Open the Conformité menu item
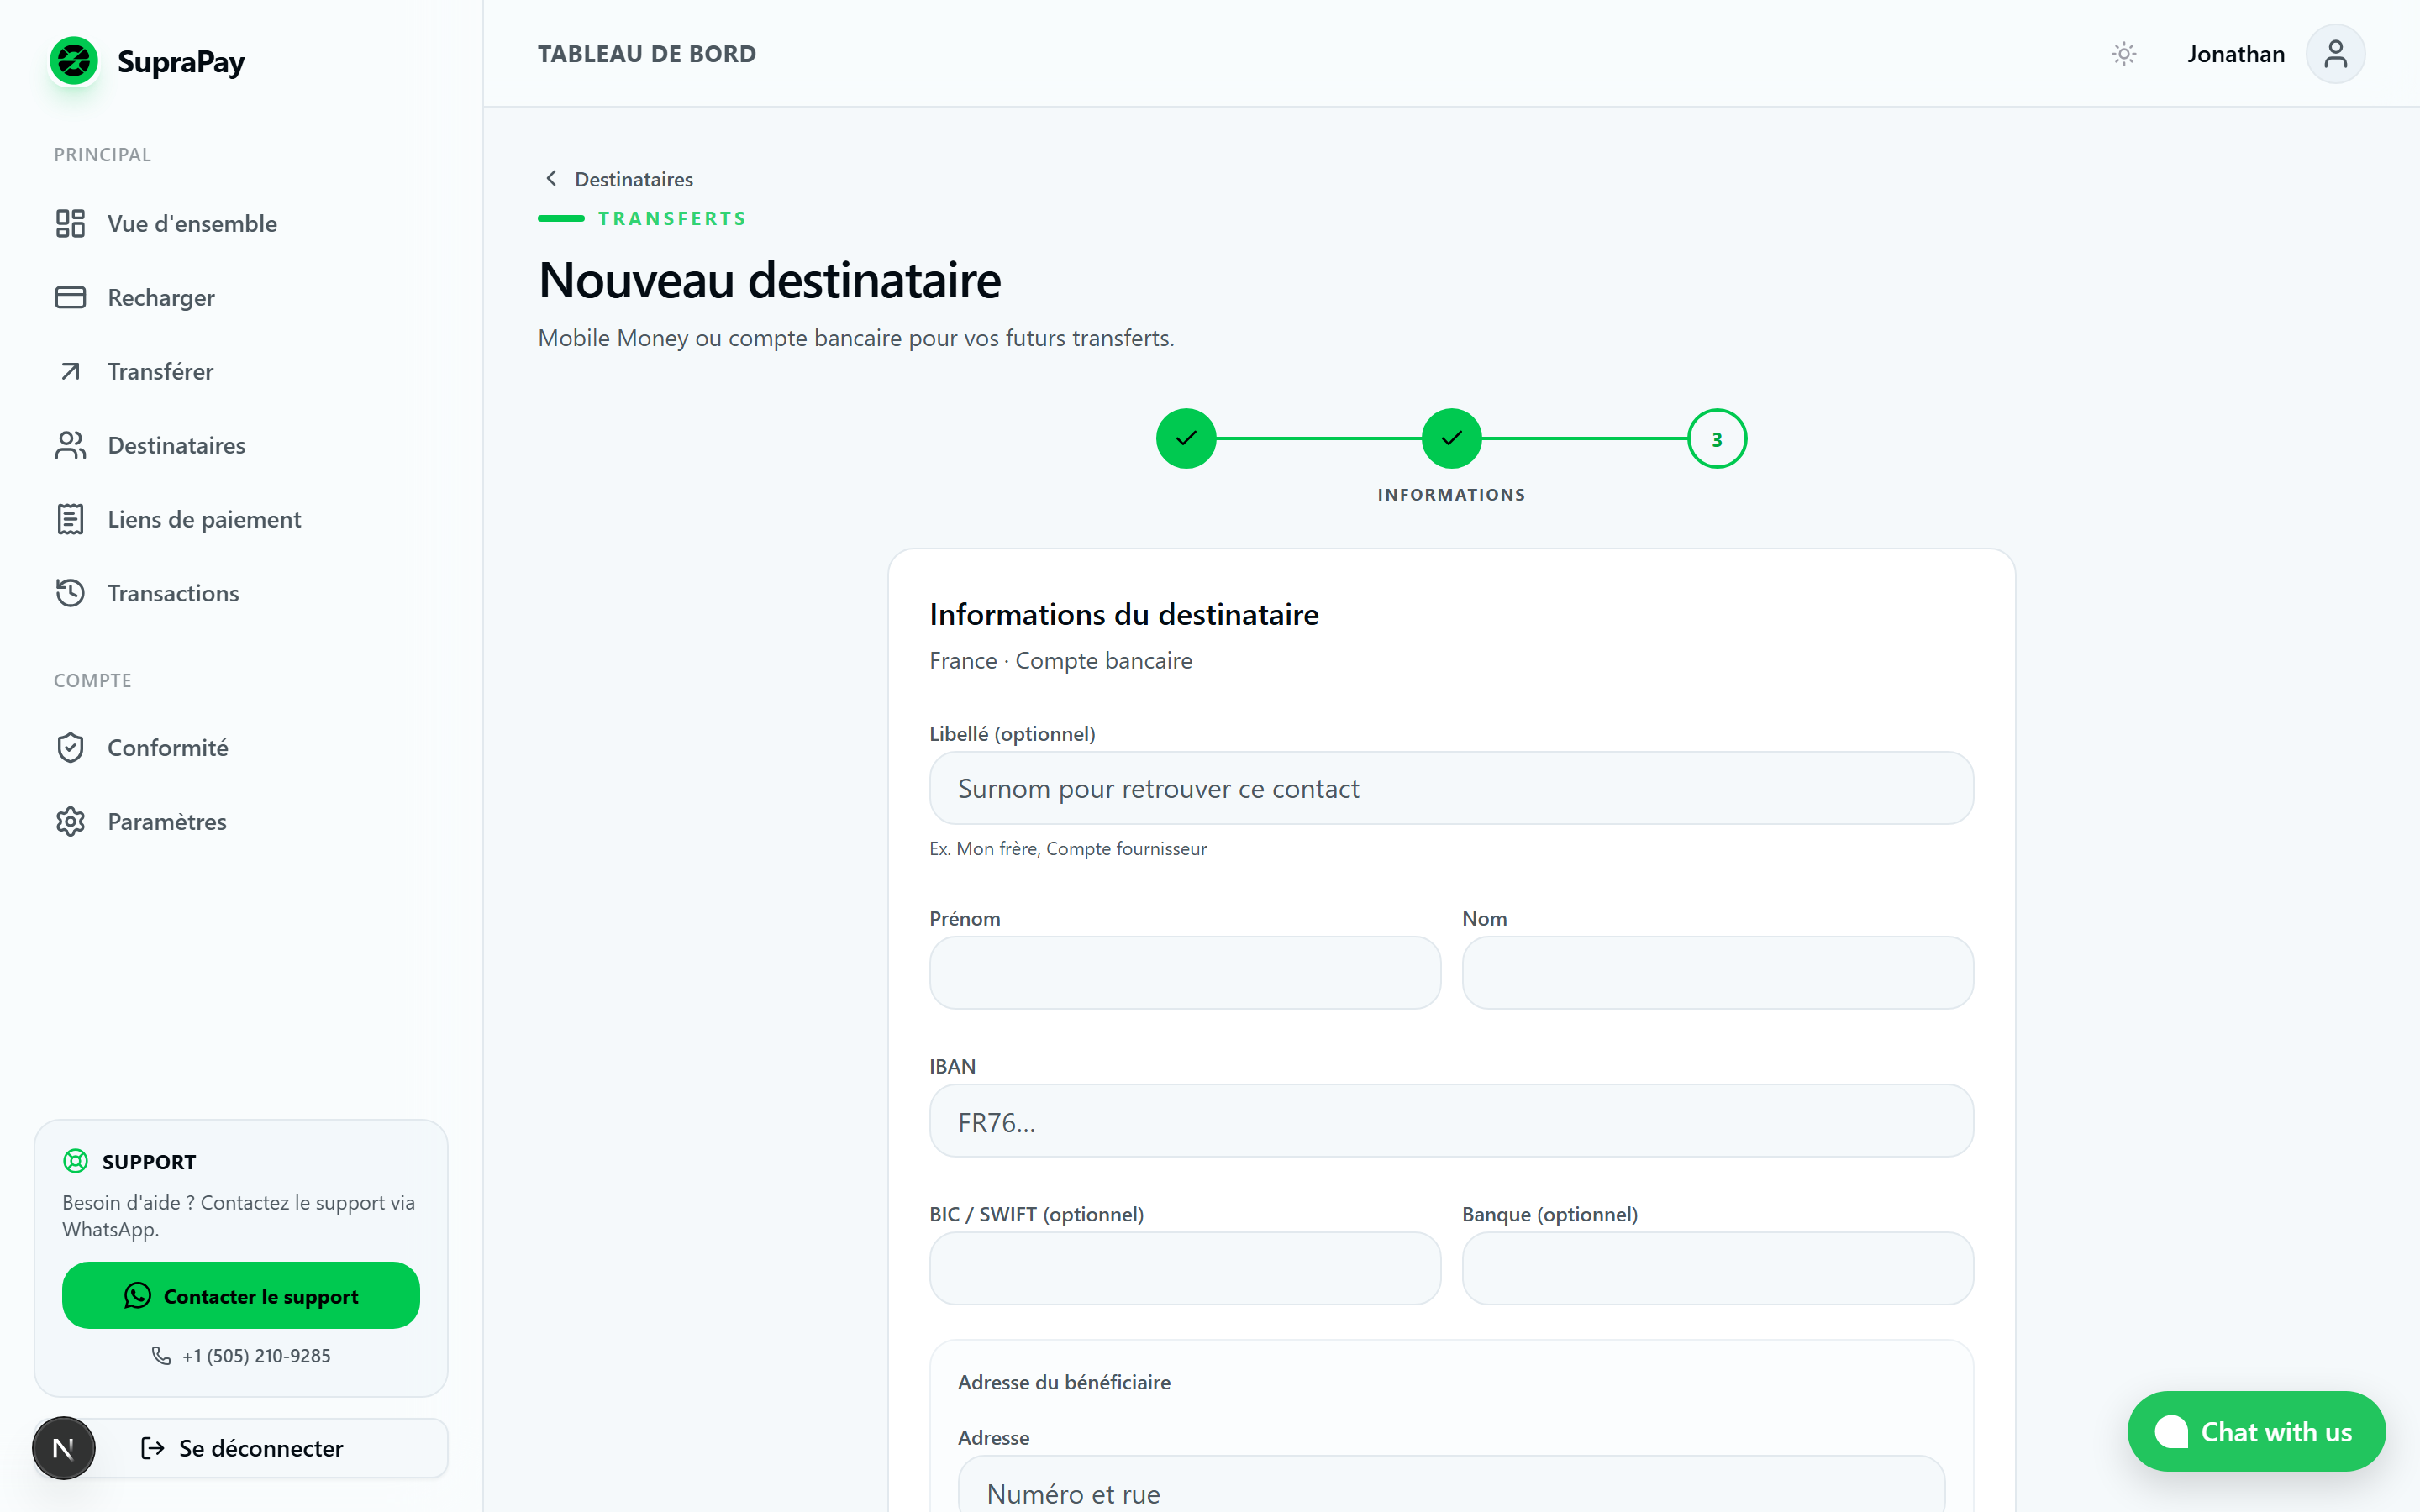The width and height of the screenshot is (2420, 1512). (x=241, y=747)
